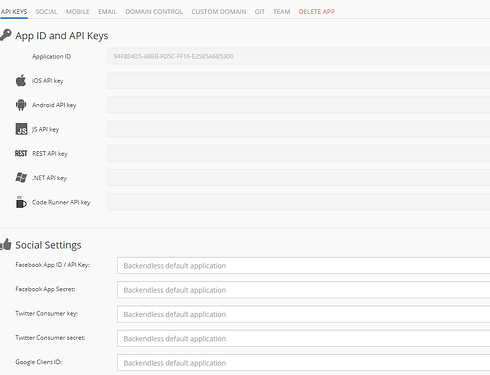The image size is (490, 375).
Task: Click the 'Facebook App ID / API Key:' label
Action: 52,265
